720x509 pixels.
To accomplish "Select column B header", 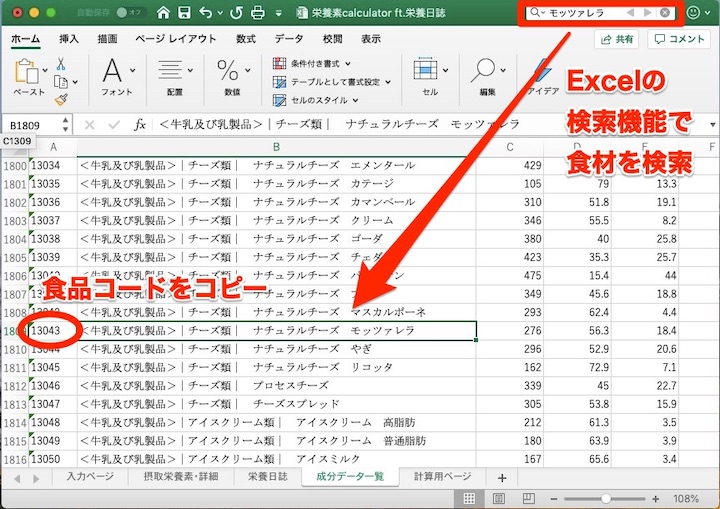I will click(276, 147).
